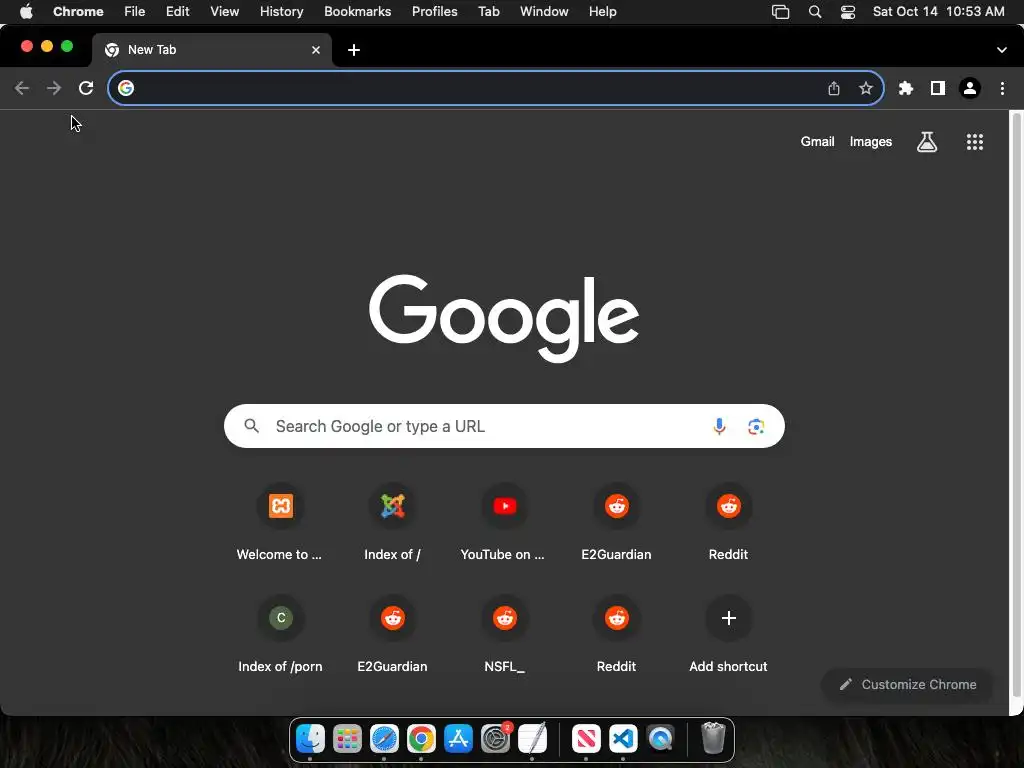Screen dimensions: 1024x768
Task: Open the Chrome application menu
Action: [x=78, y=12]
